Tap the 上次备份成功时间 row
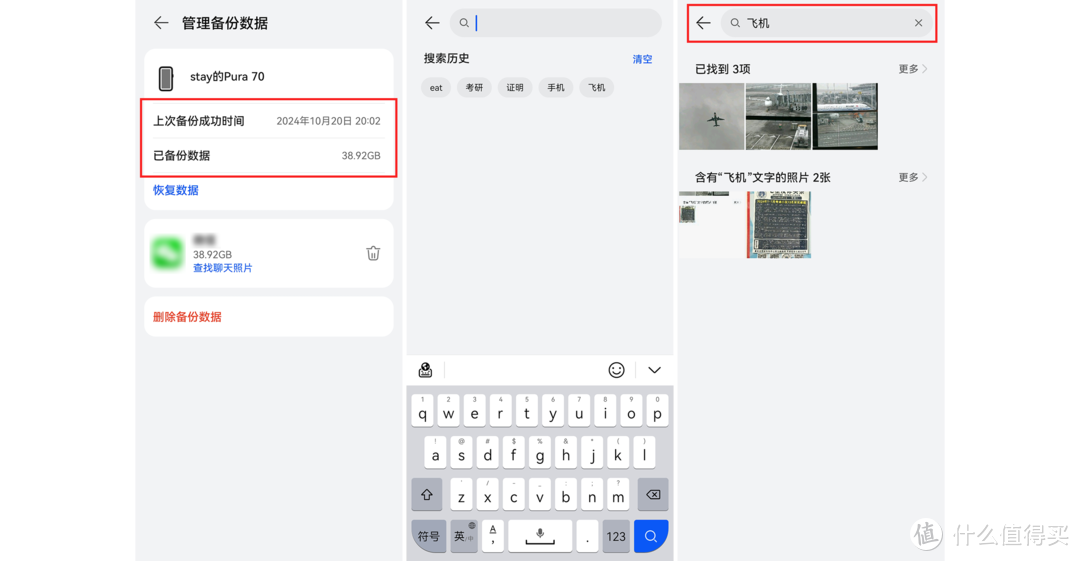 pyautogui.click(x=269, y=121)
